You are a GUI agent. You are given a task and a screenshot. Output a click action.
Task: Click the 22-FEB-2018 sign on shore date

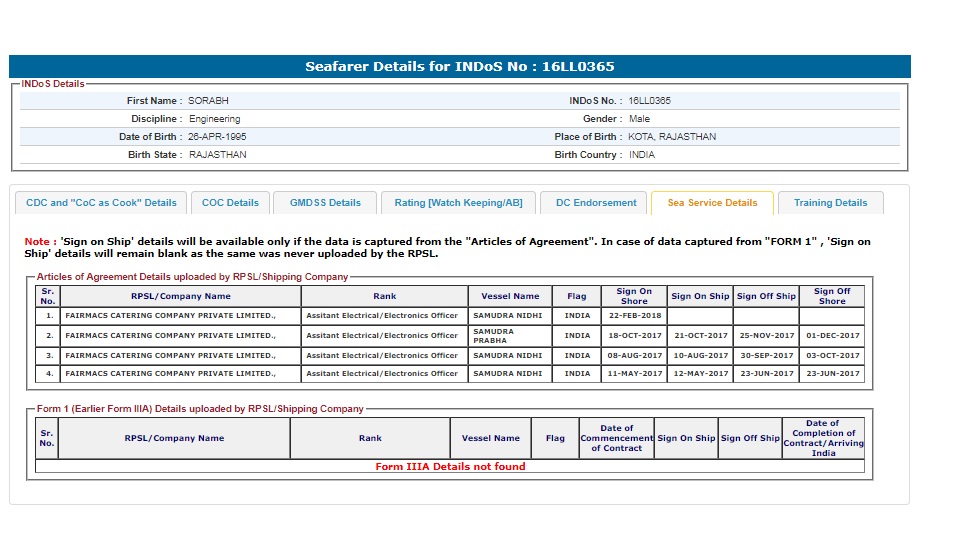coord(634,316)
